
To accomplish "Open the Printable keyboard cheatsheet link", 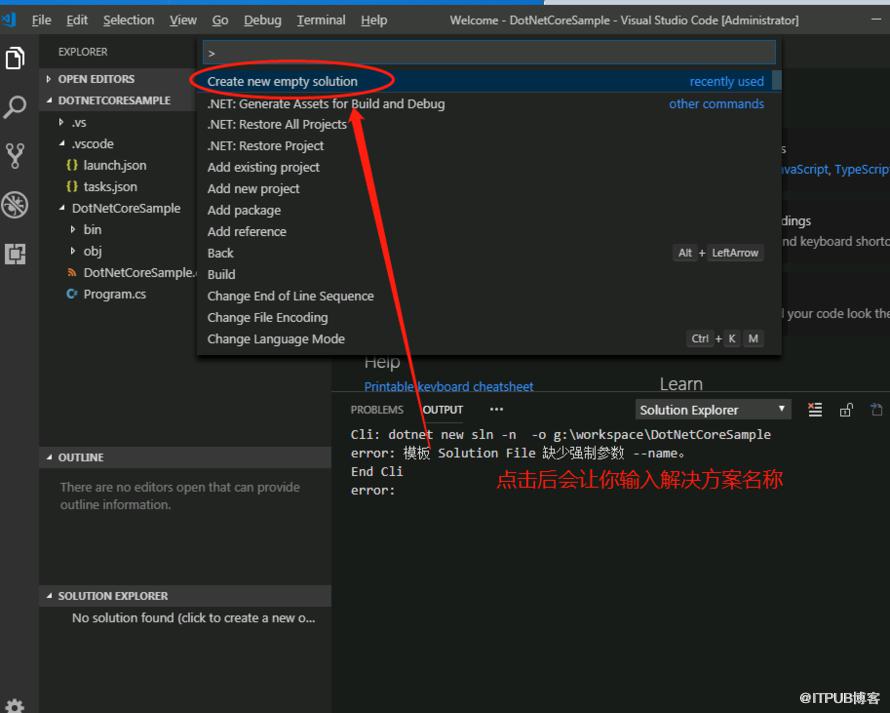I will [448, 387].
